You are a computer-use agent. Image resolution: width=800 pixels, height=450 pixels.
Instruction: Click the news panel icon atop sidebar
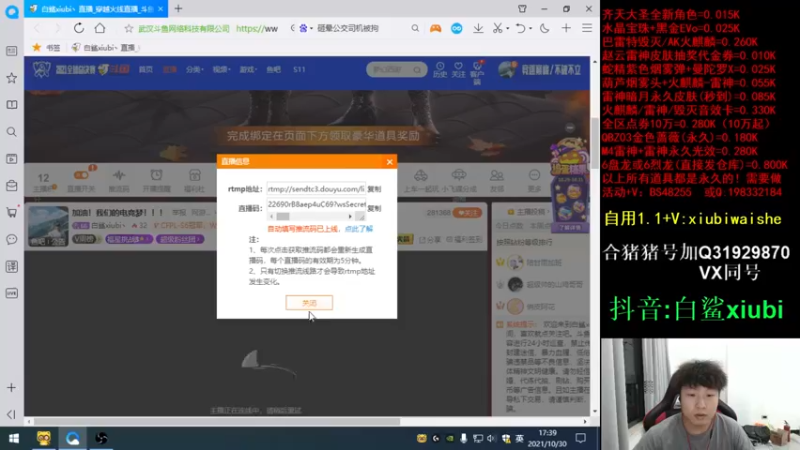click(x=11, y=51)
